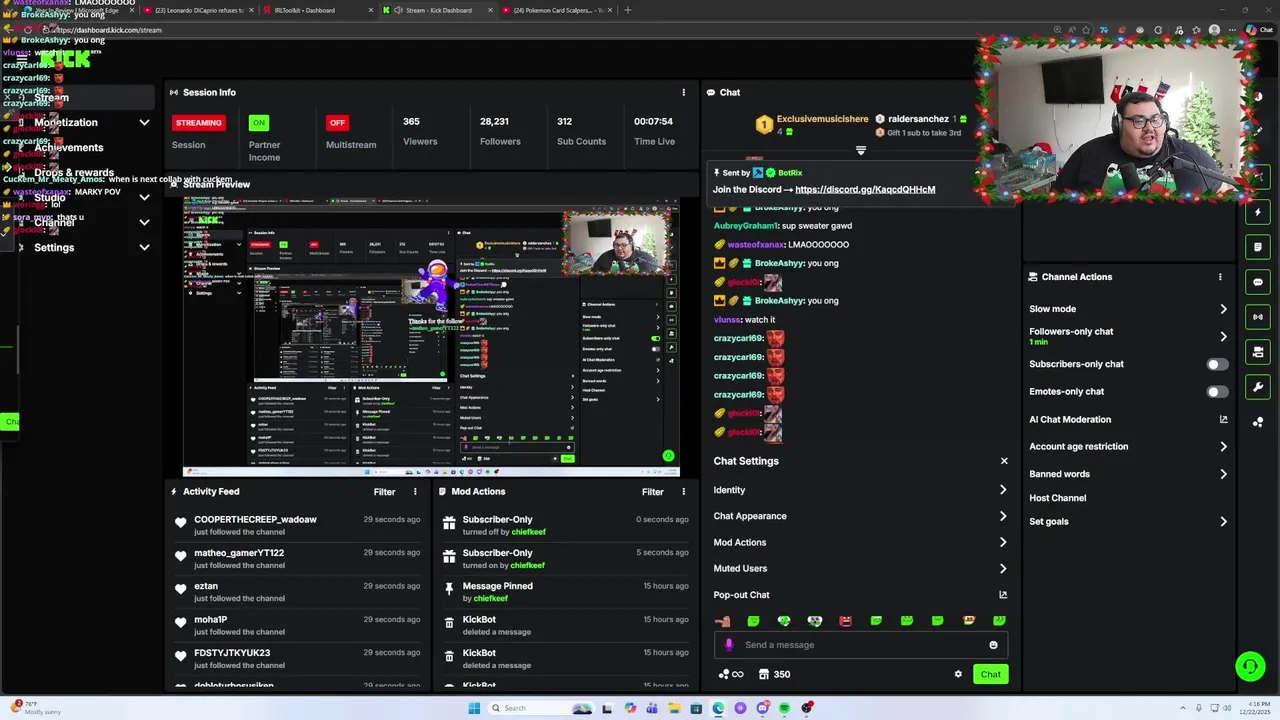The height and width of the screenshot is (720, 1280).
Task: Expand Account age restriction settings
Action: click(x=1223, y=447)
